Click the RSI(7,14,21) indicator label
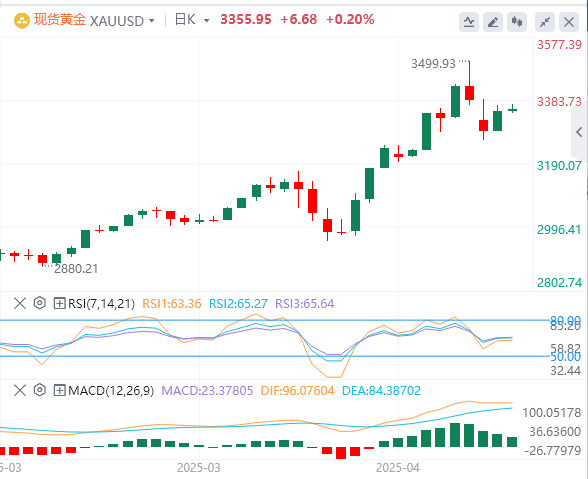The height and width of the screenshot is (479, 588). 101,303
